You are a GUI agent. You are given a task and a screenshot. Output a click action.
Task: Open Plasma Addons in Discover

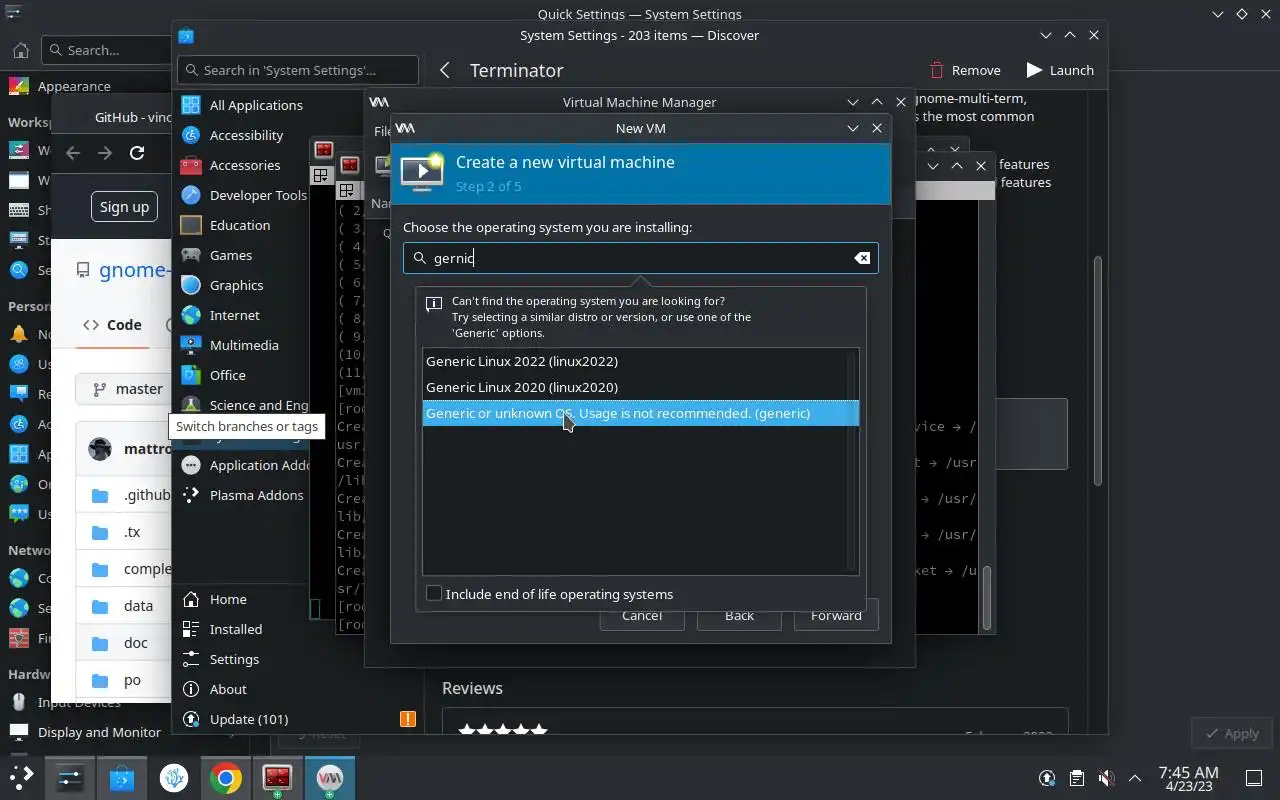click(x=243, y=495)
